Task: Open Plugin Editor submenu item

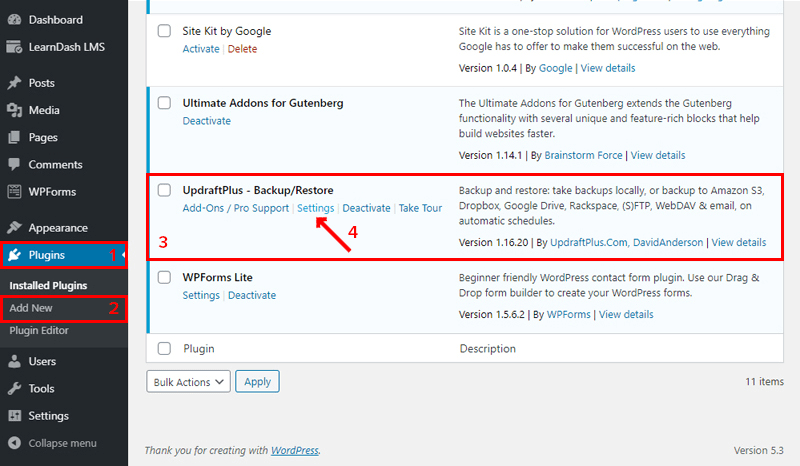Action: coord(39,330)
